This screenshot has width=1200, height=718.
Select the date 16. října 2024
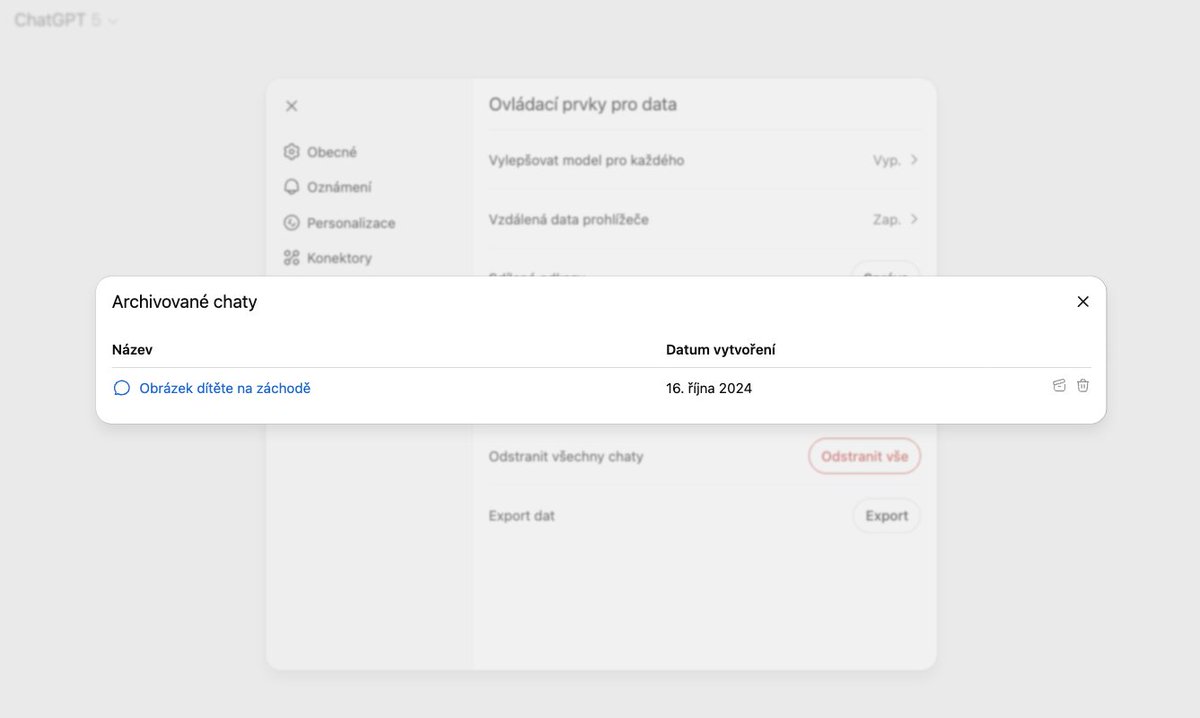(x=709, y=388)
